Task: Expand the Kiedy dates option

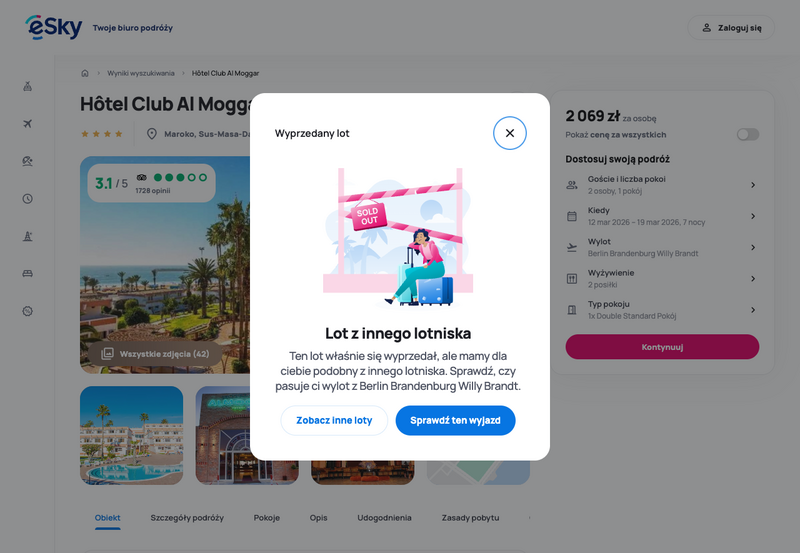Action: click(x=662, y=216)
